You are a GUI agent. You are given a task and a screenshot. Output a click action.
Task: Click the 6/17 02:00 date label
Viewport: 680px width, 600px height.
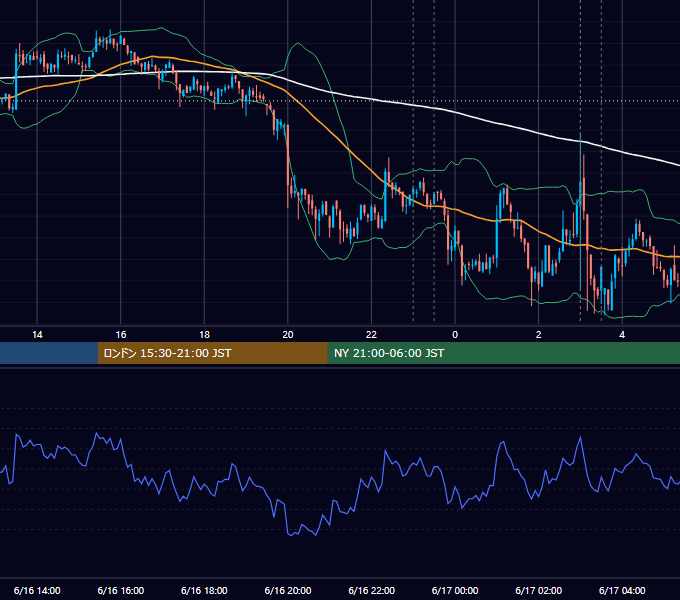pyautogui.click(x=539, y=590)
